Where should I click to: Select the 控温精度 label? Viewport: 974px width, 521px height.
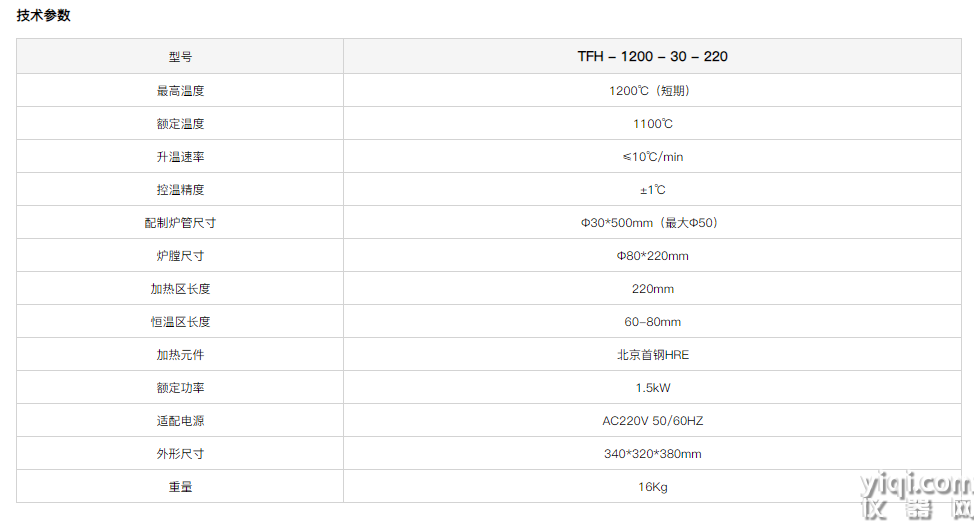click(180, 189)
